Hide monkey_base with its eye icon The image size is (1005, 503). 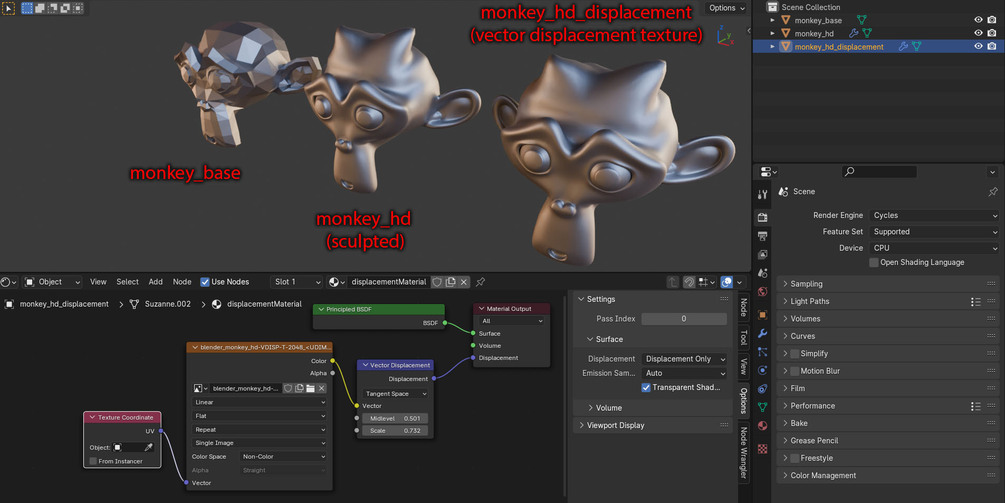978,21
